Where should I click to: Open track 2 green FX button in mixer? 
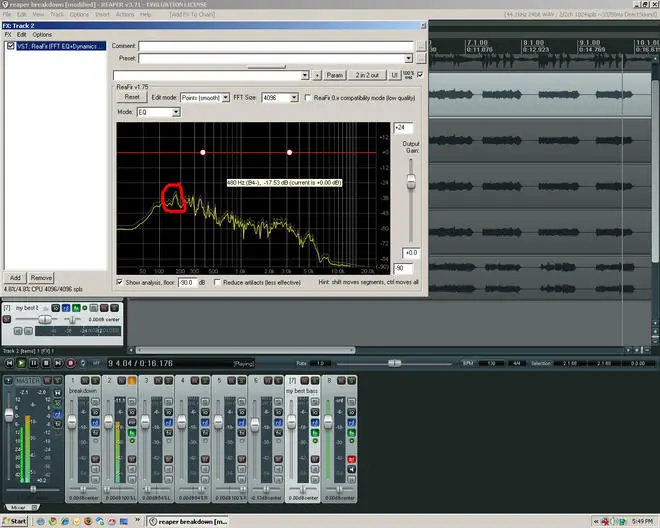click(x=132, y=432)
